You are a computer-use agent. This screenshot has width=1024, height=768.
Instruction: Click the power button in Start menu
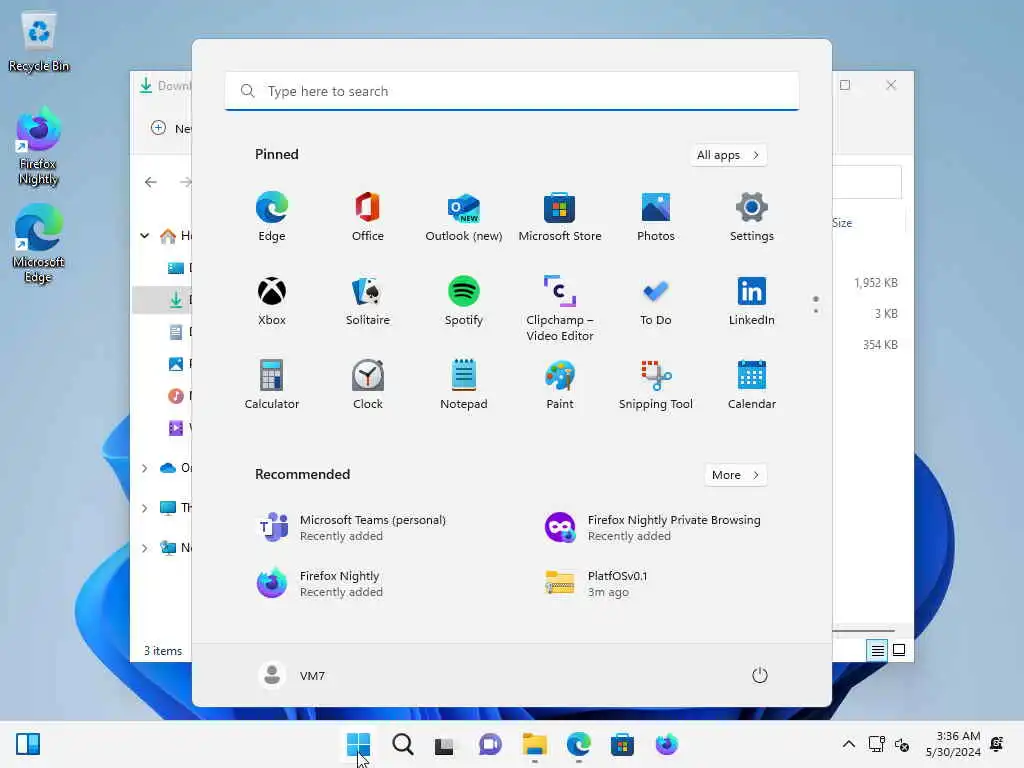pos(760,675)
